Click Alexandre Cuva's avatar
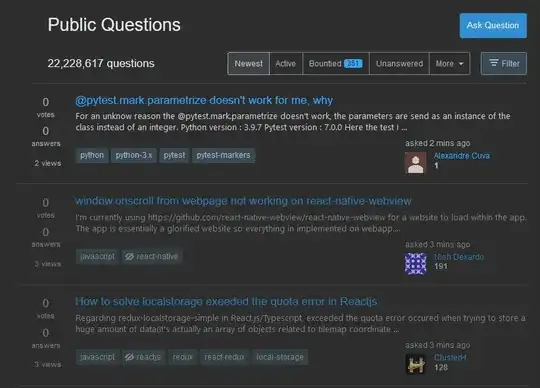This screenshot has height=388, width=540. [x=416, y=163]
